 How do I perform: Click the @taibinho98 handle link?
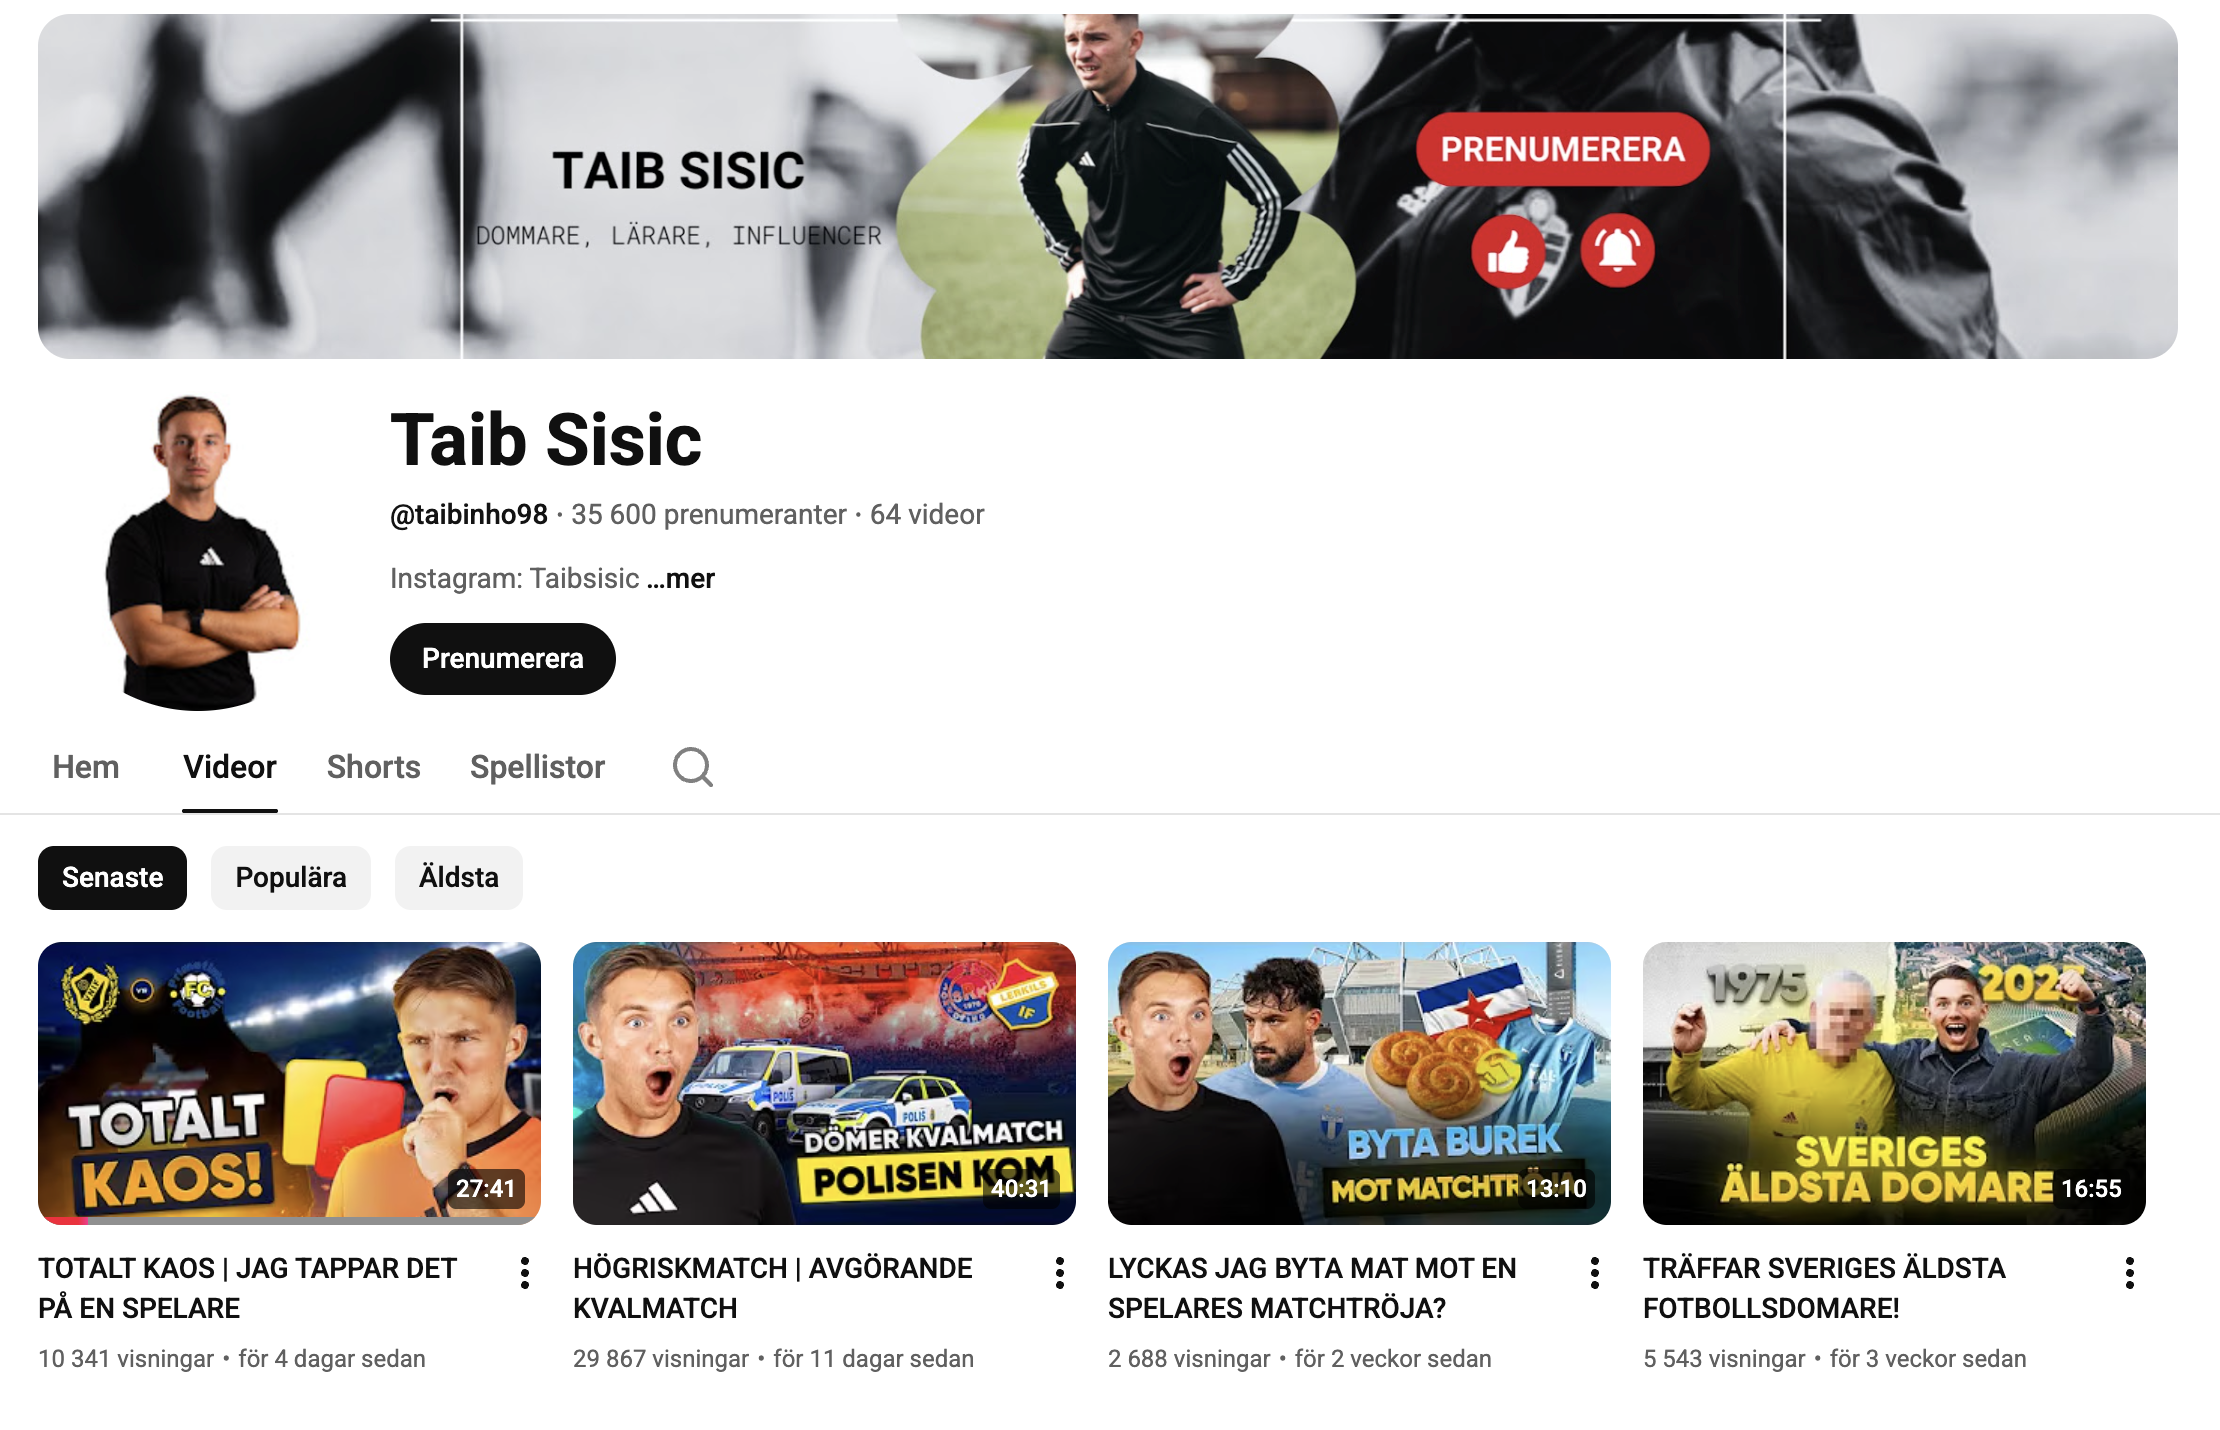(466, 513)
